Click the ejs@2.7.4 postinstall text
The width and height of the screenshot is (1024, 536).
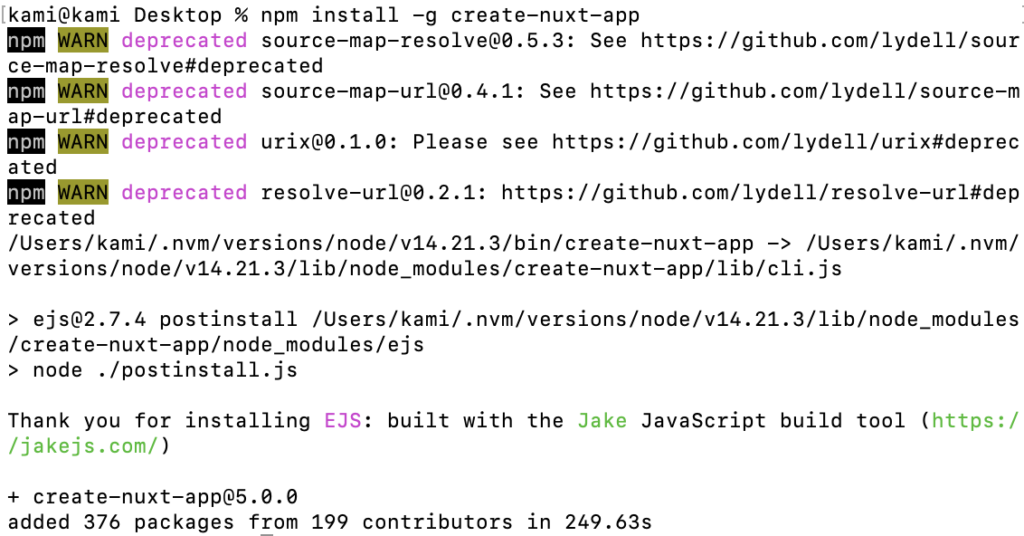point(165,319)
